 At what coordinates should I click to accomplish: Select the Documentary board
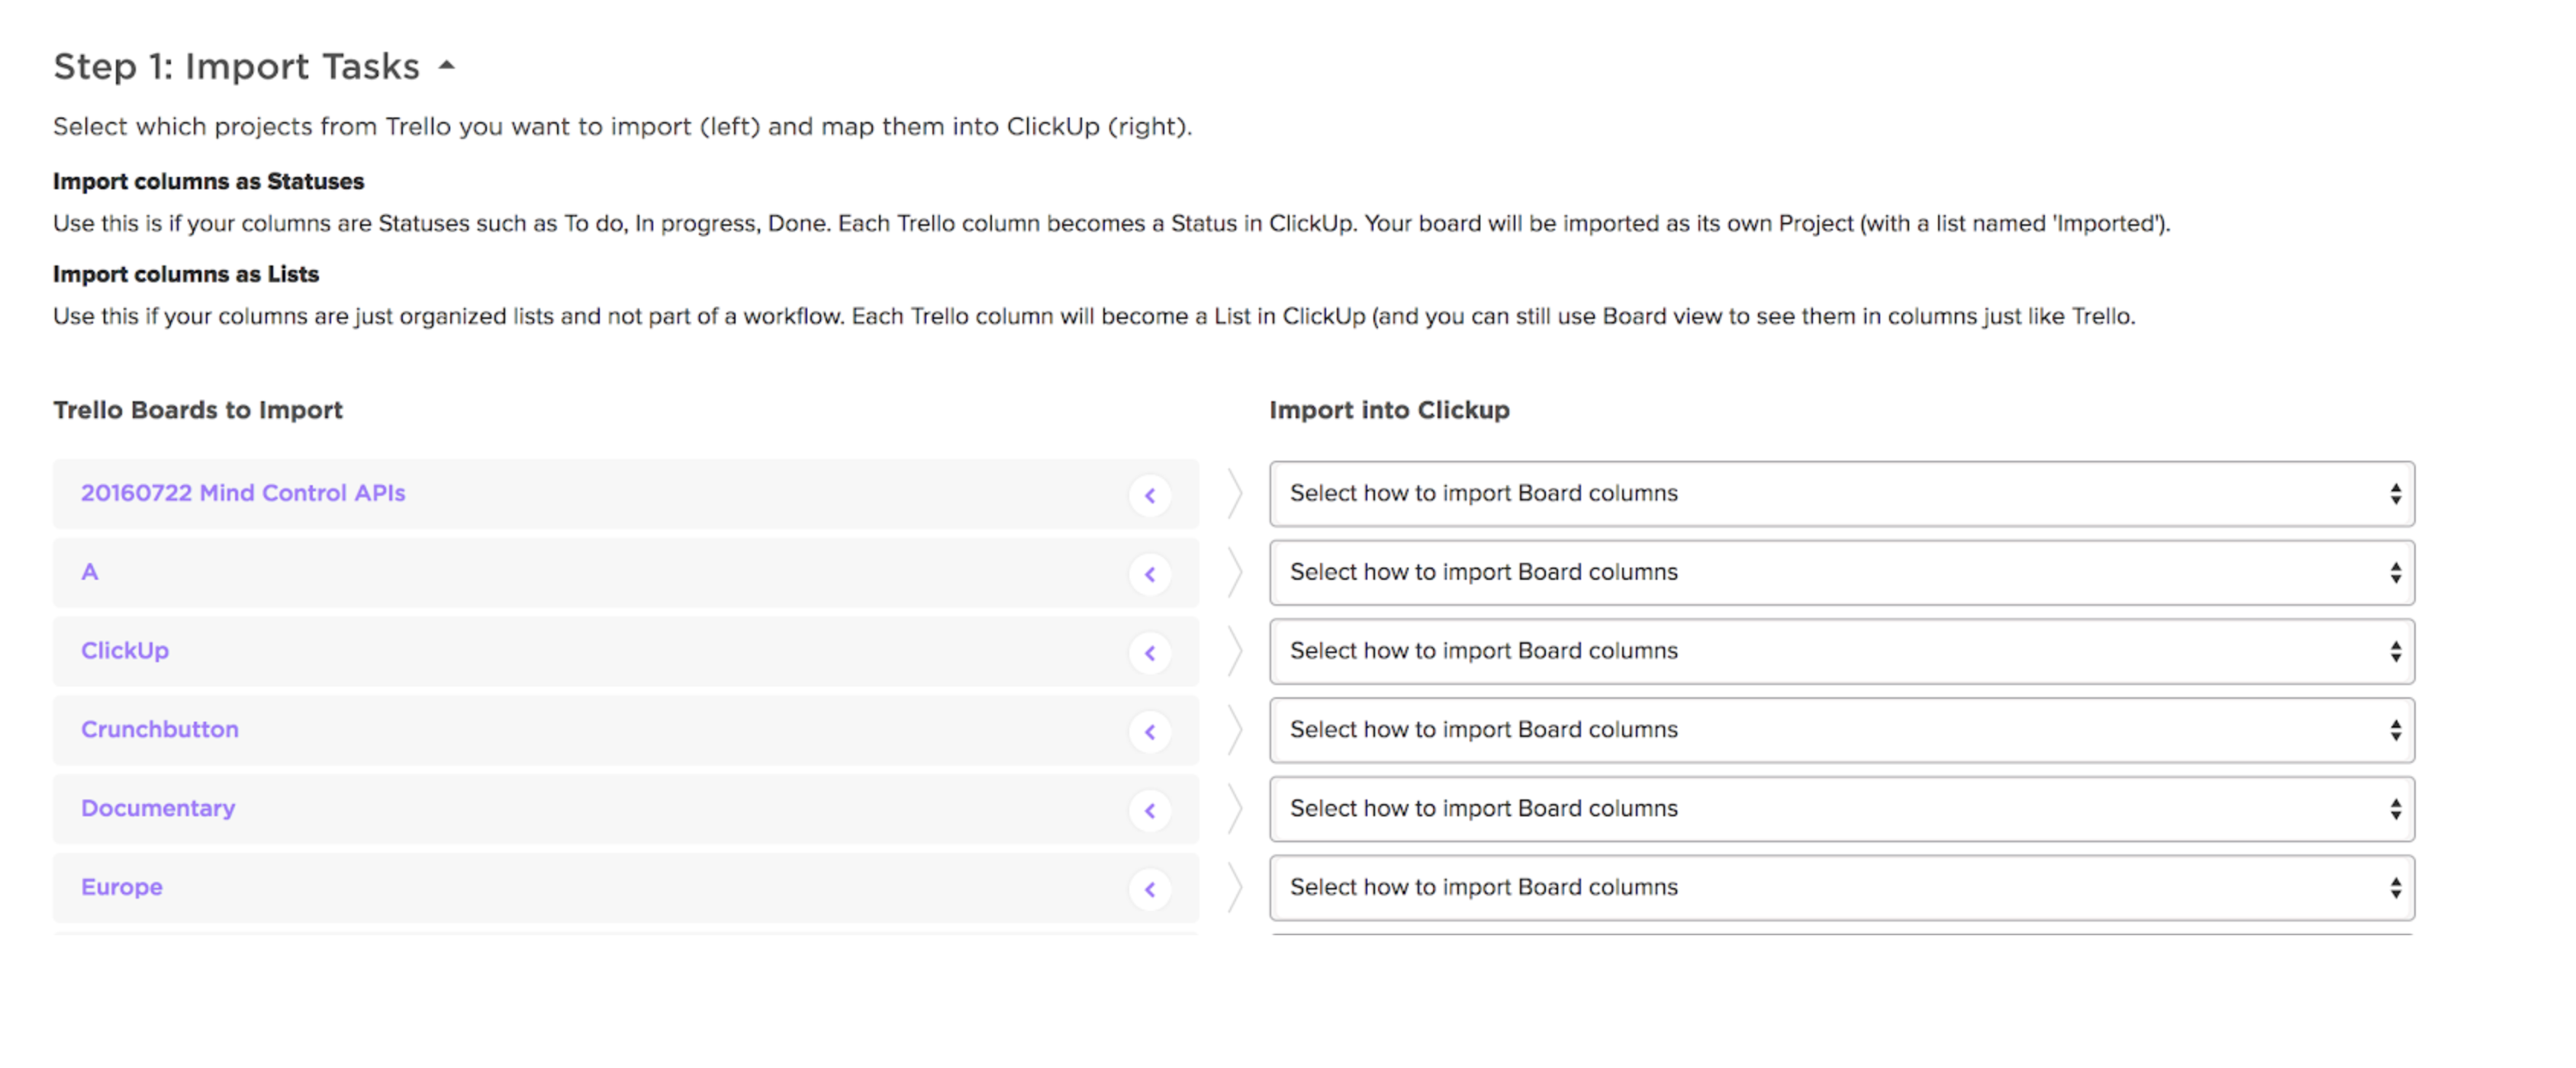tap(158, 808)
